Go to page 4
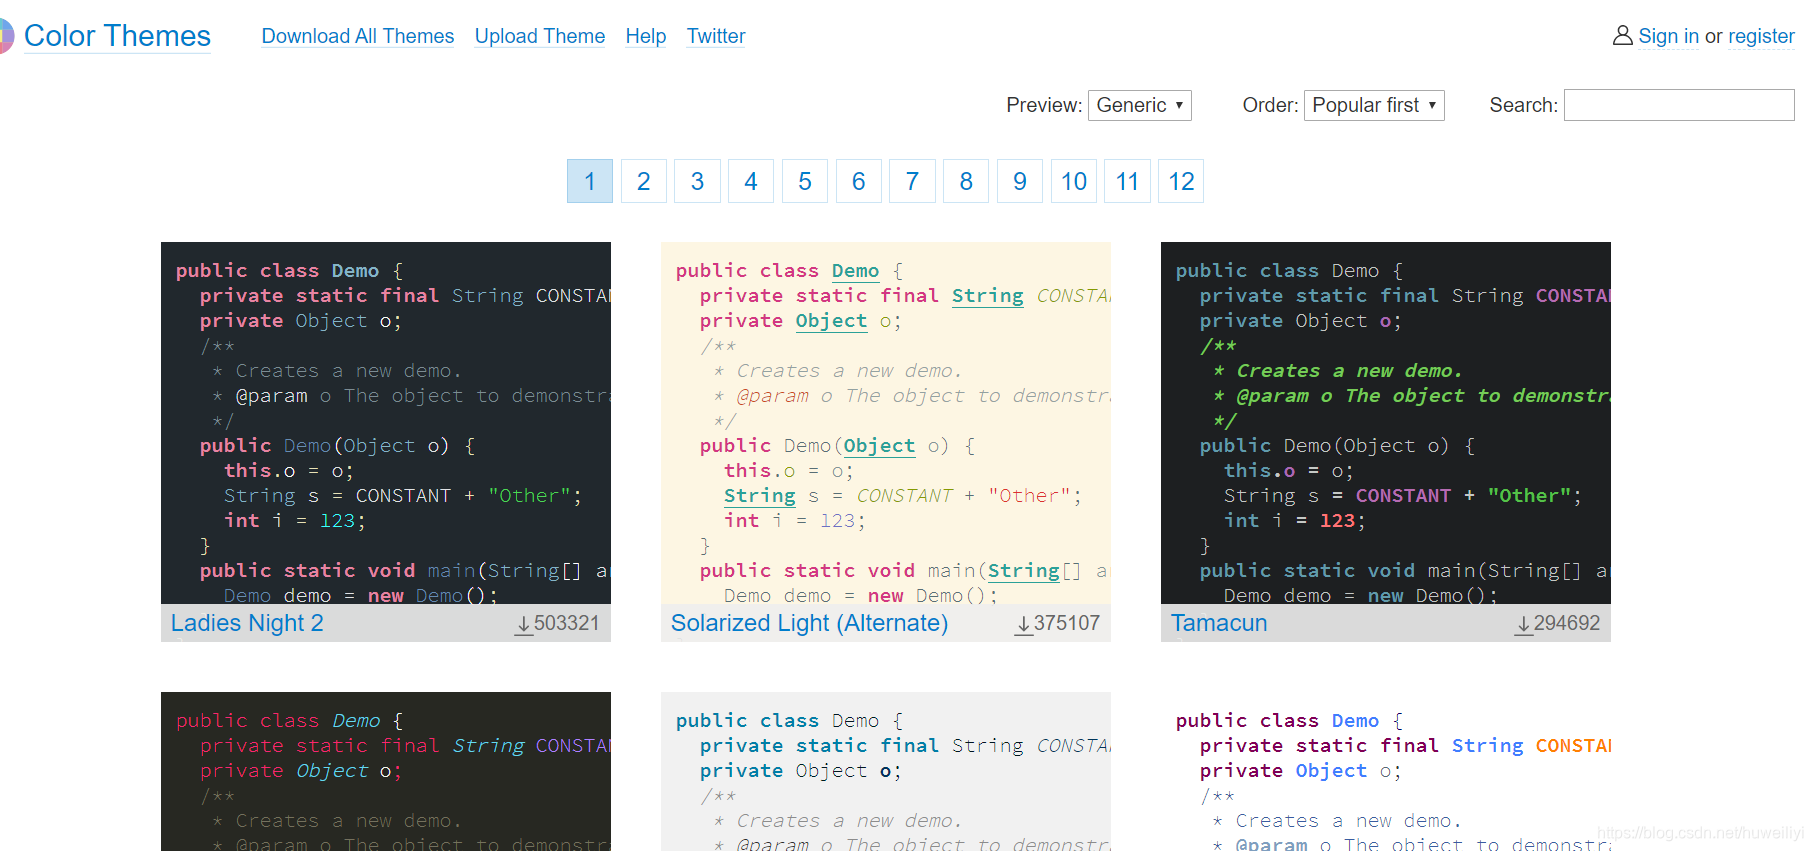 pos(751,181)
